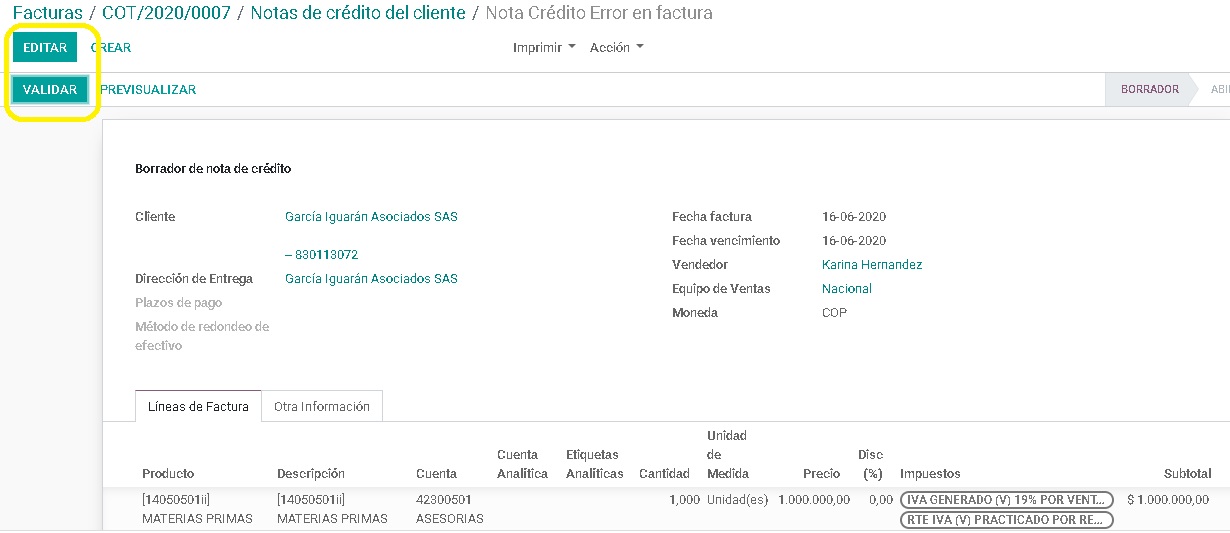
Task: Click the EDITAR button
Action: 45,47
